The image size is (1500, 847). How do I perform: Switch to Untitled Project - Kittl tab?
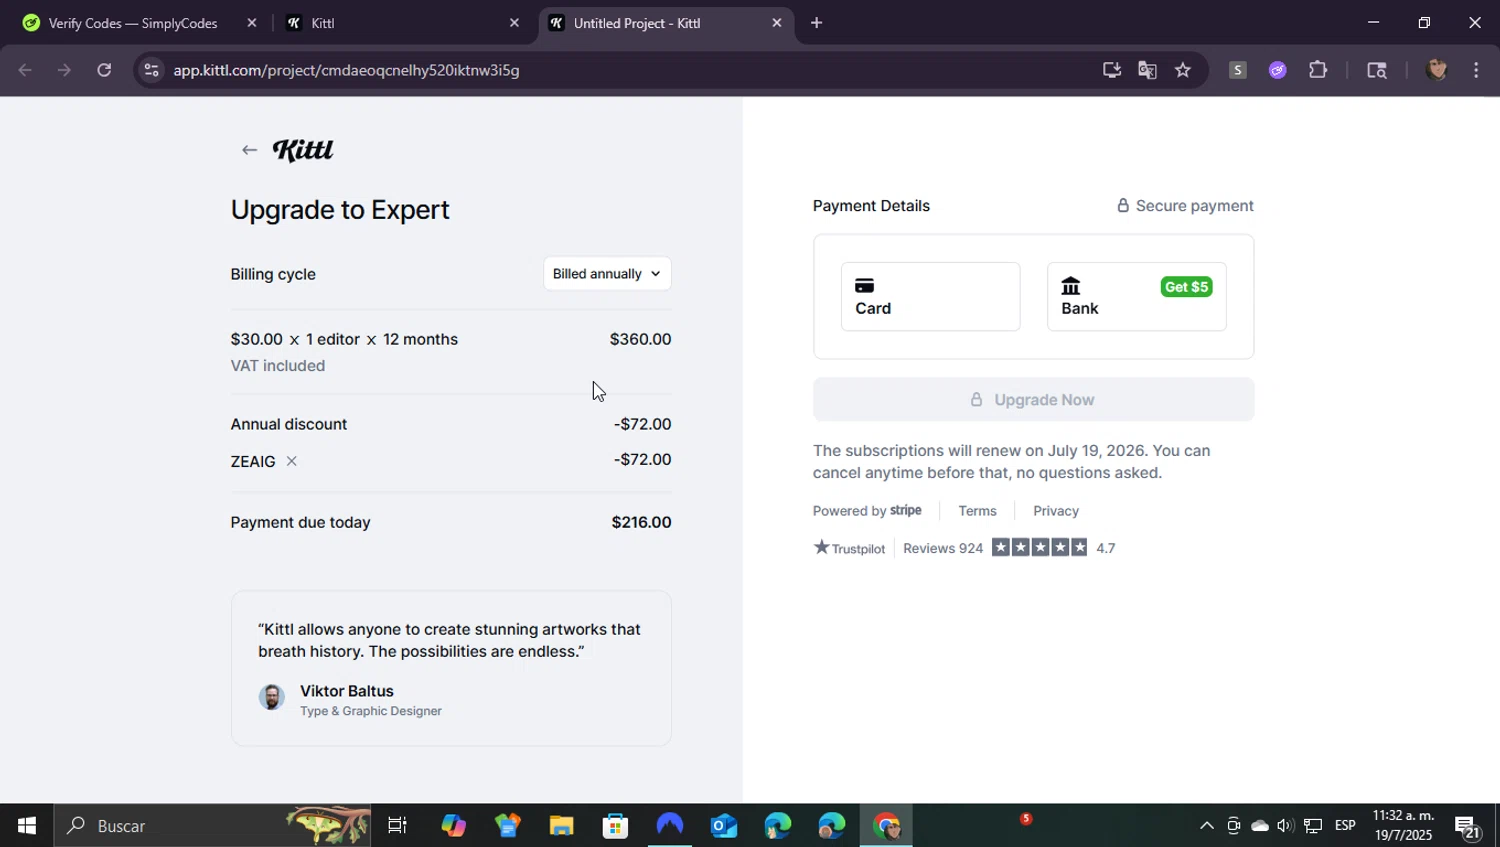click(x=665, y=23)
